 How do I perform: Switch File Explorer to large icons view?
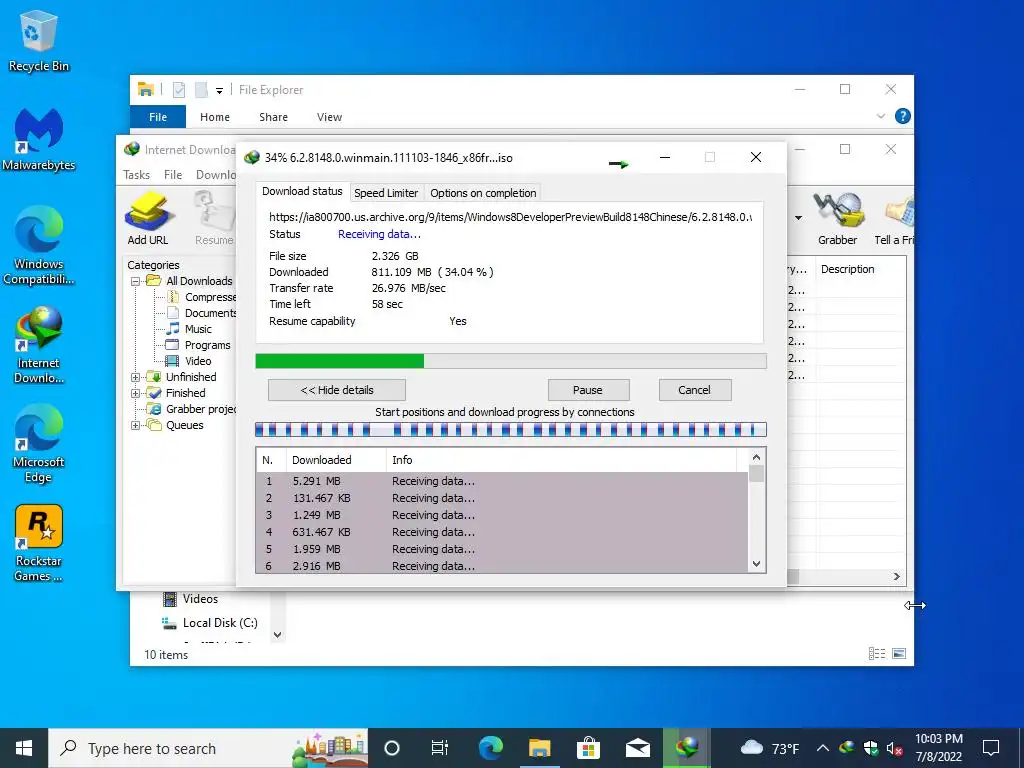pos(899,654)
